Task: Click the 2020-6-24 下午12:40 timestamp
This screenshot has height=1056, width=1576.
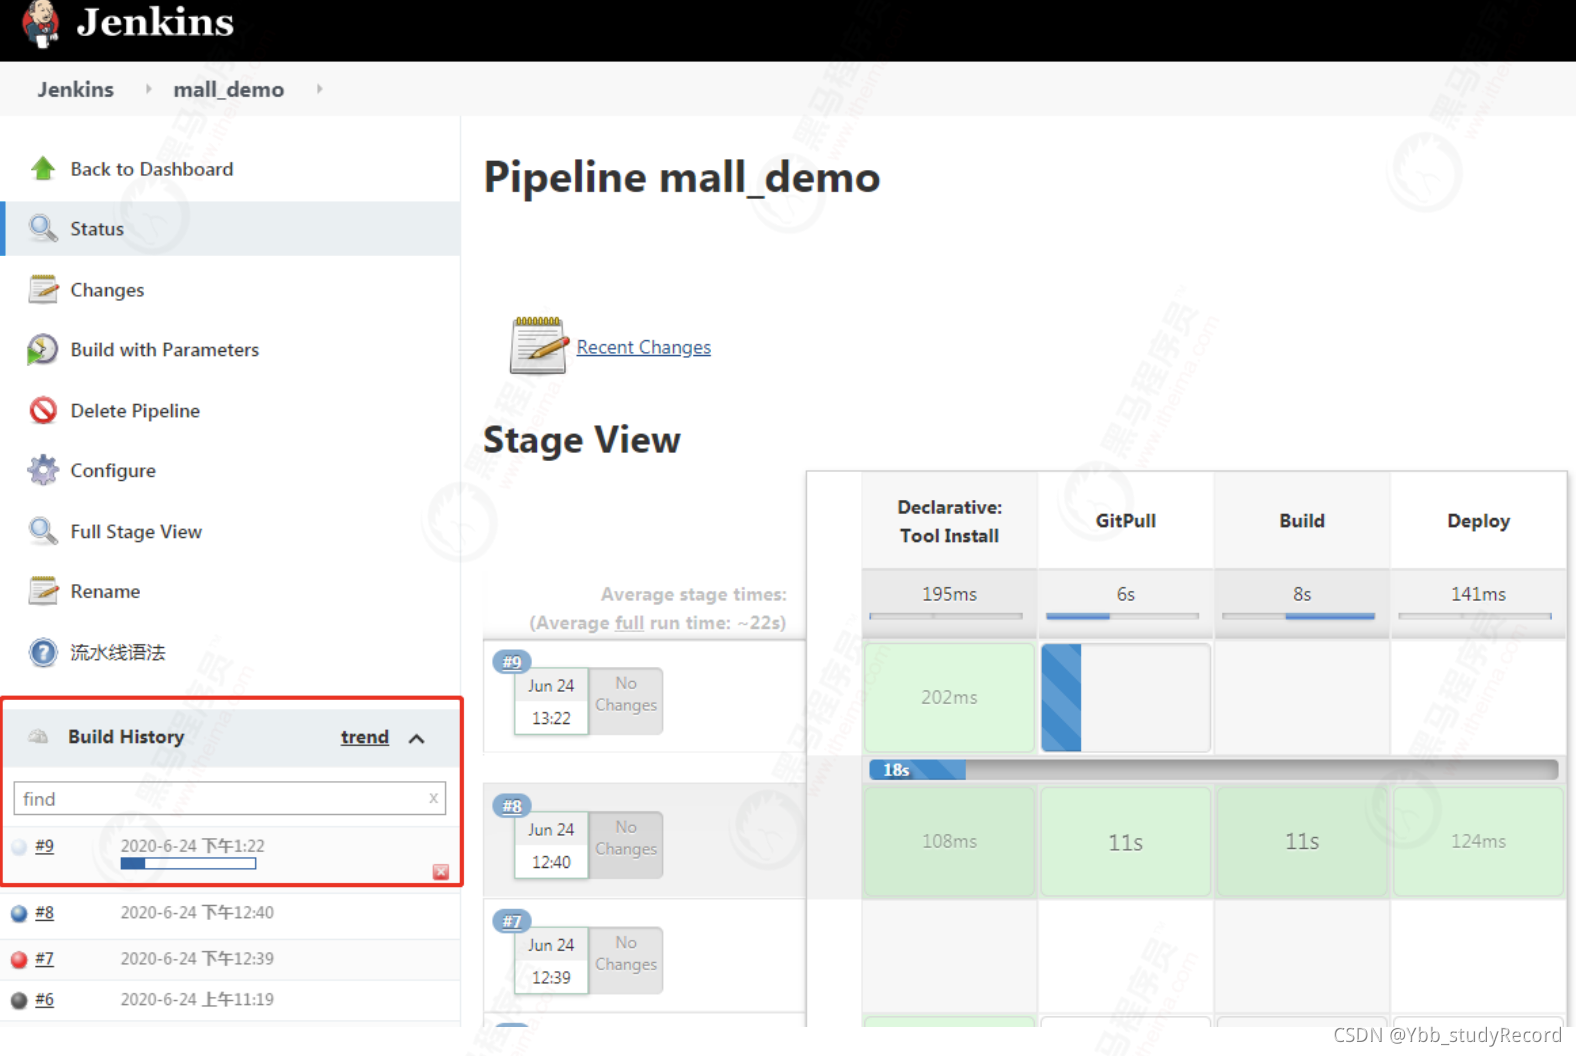Action: [x=197, y=912]
